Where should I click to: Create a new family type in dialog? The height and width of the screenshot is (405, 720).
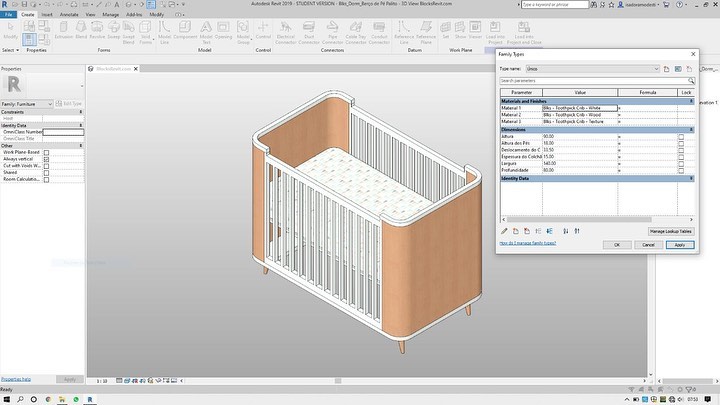(x=667, y=69)
